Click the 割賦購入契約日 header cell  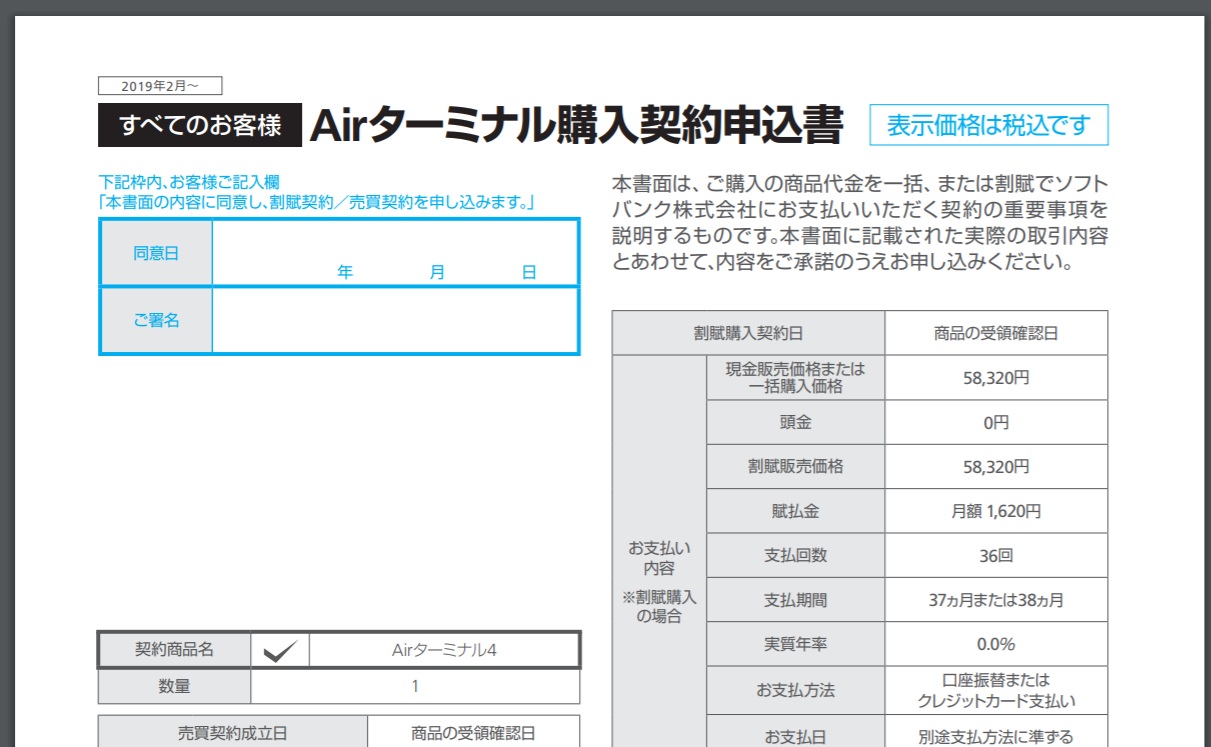click(748, 333)
